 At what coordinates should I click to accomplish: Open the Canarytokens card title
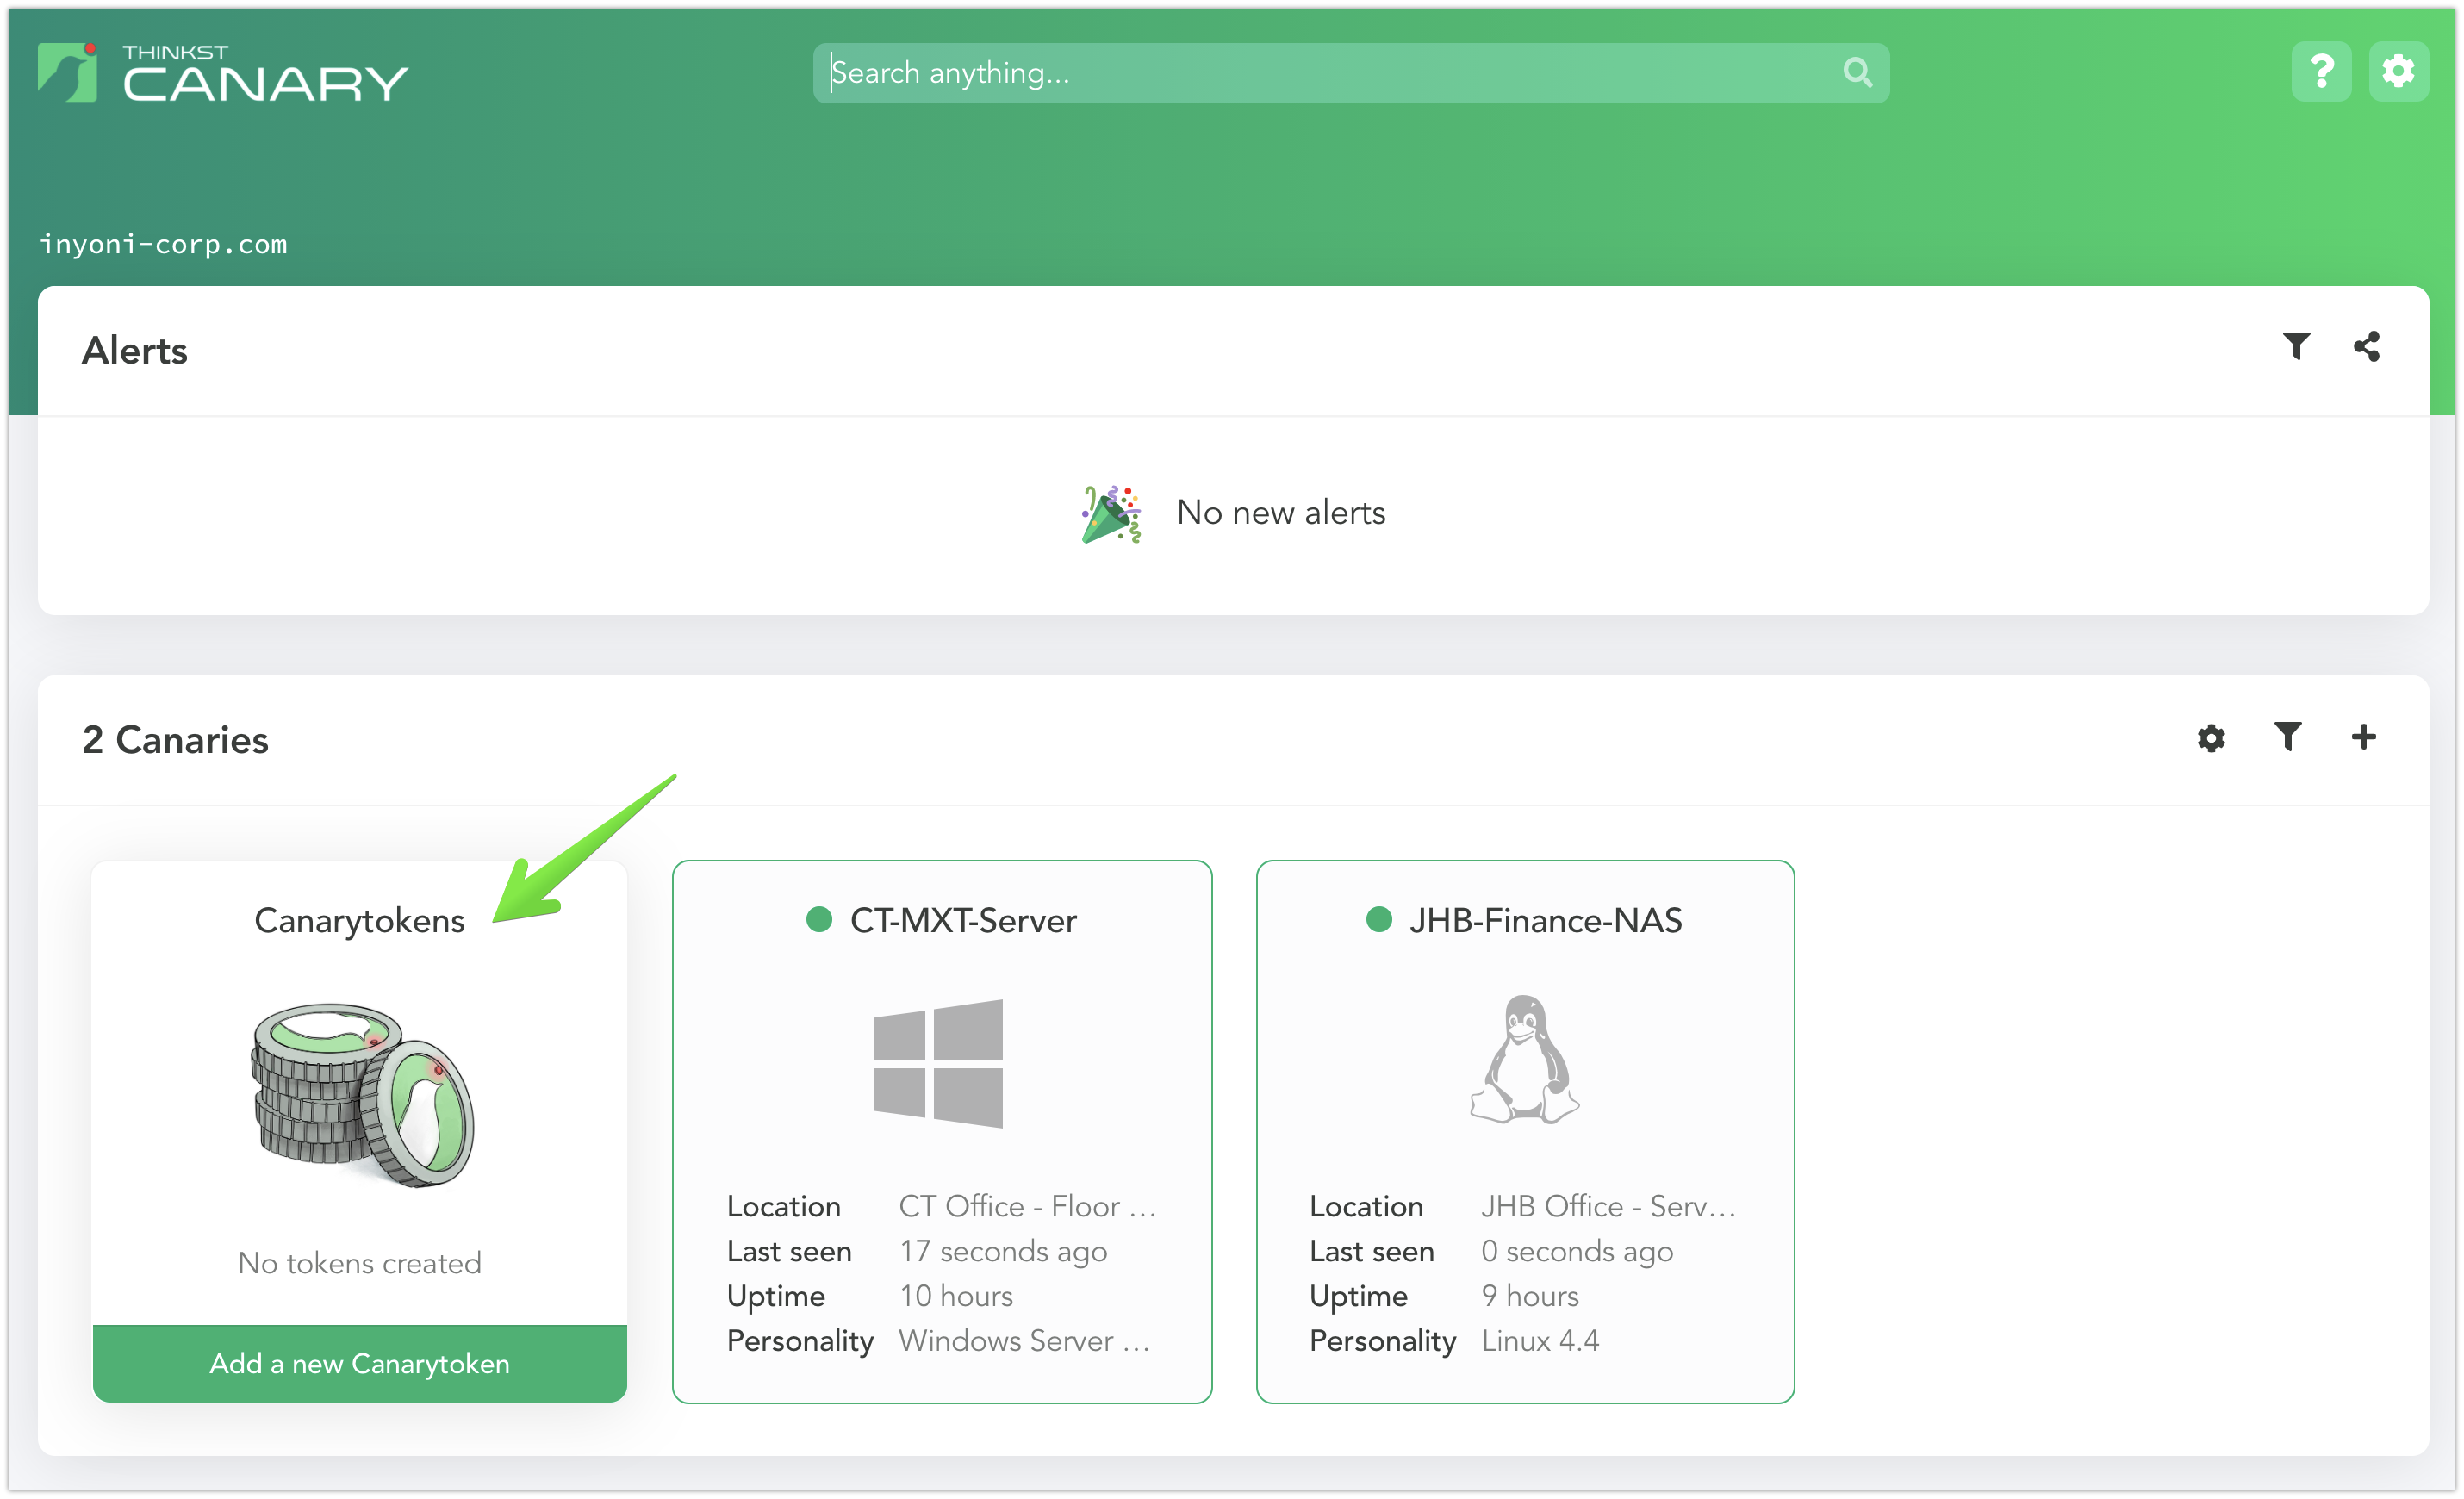tap(360, 921)
